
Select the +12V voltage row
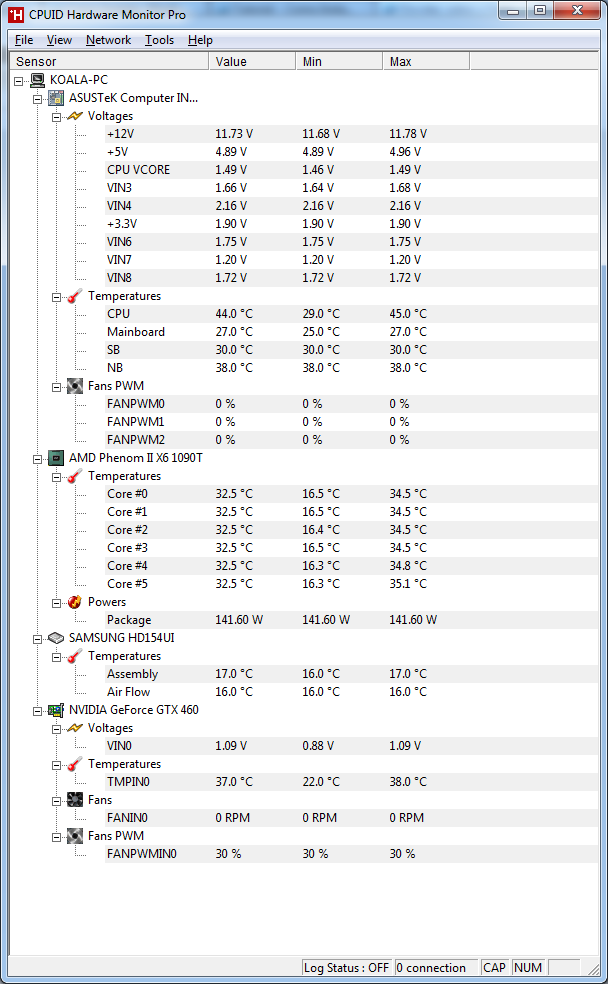[x=351, y=134]
